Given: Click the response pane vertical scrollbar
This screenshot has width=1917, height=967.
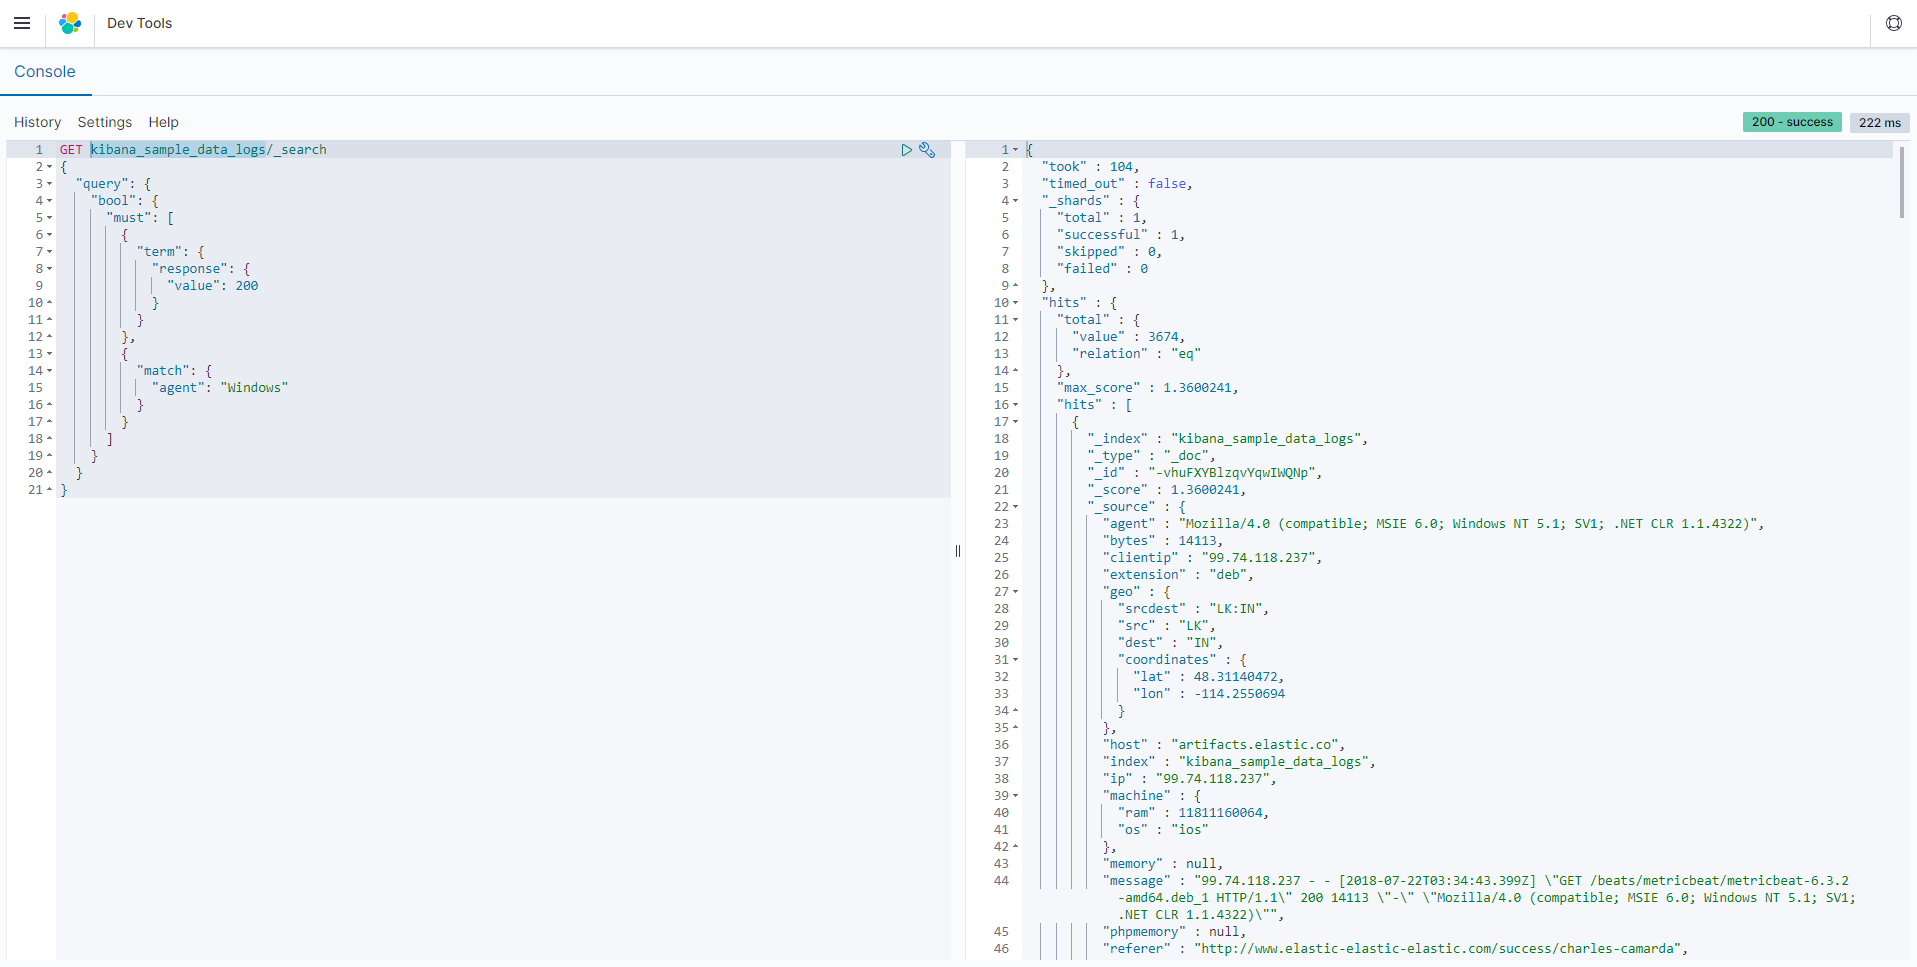Looking at the screenshot, I should (x=1902, y=183).
